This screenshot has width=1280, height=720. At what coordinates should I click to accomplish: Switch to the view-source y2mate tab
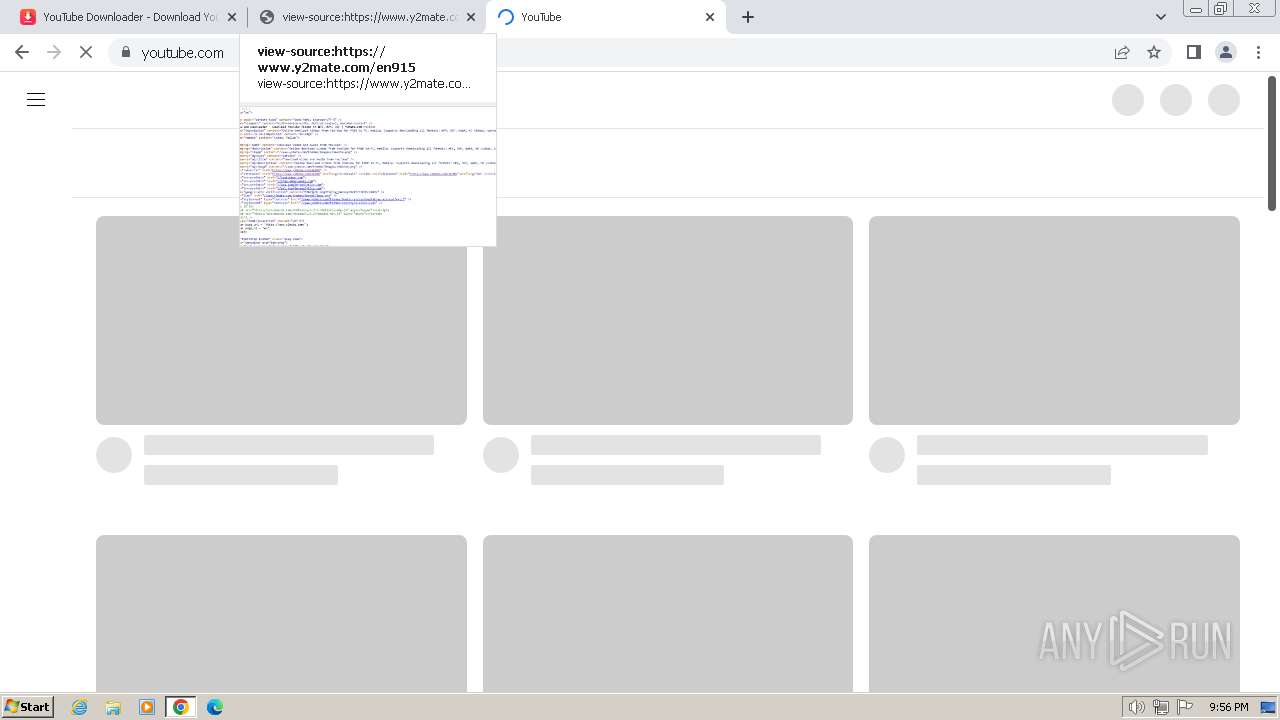click(x=368, y=17)
